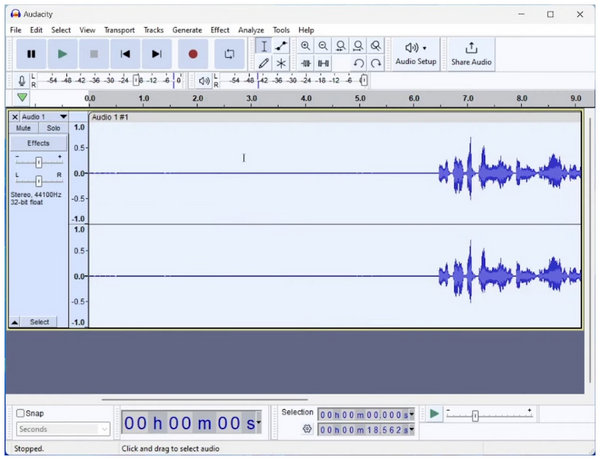Click the green timeline playhead triangle

(x=22, y=97)
